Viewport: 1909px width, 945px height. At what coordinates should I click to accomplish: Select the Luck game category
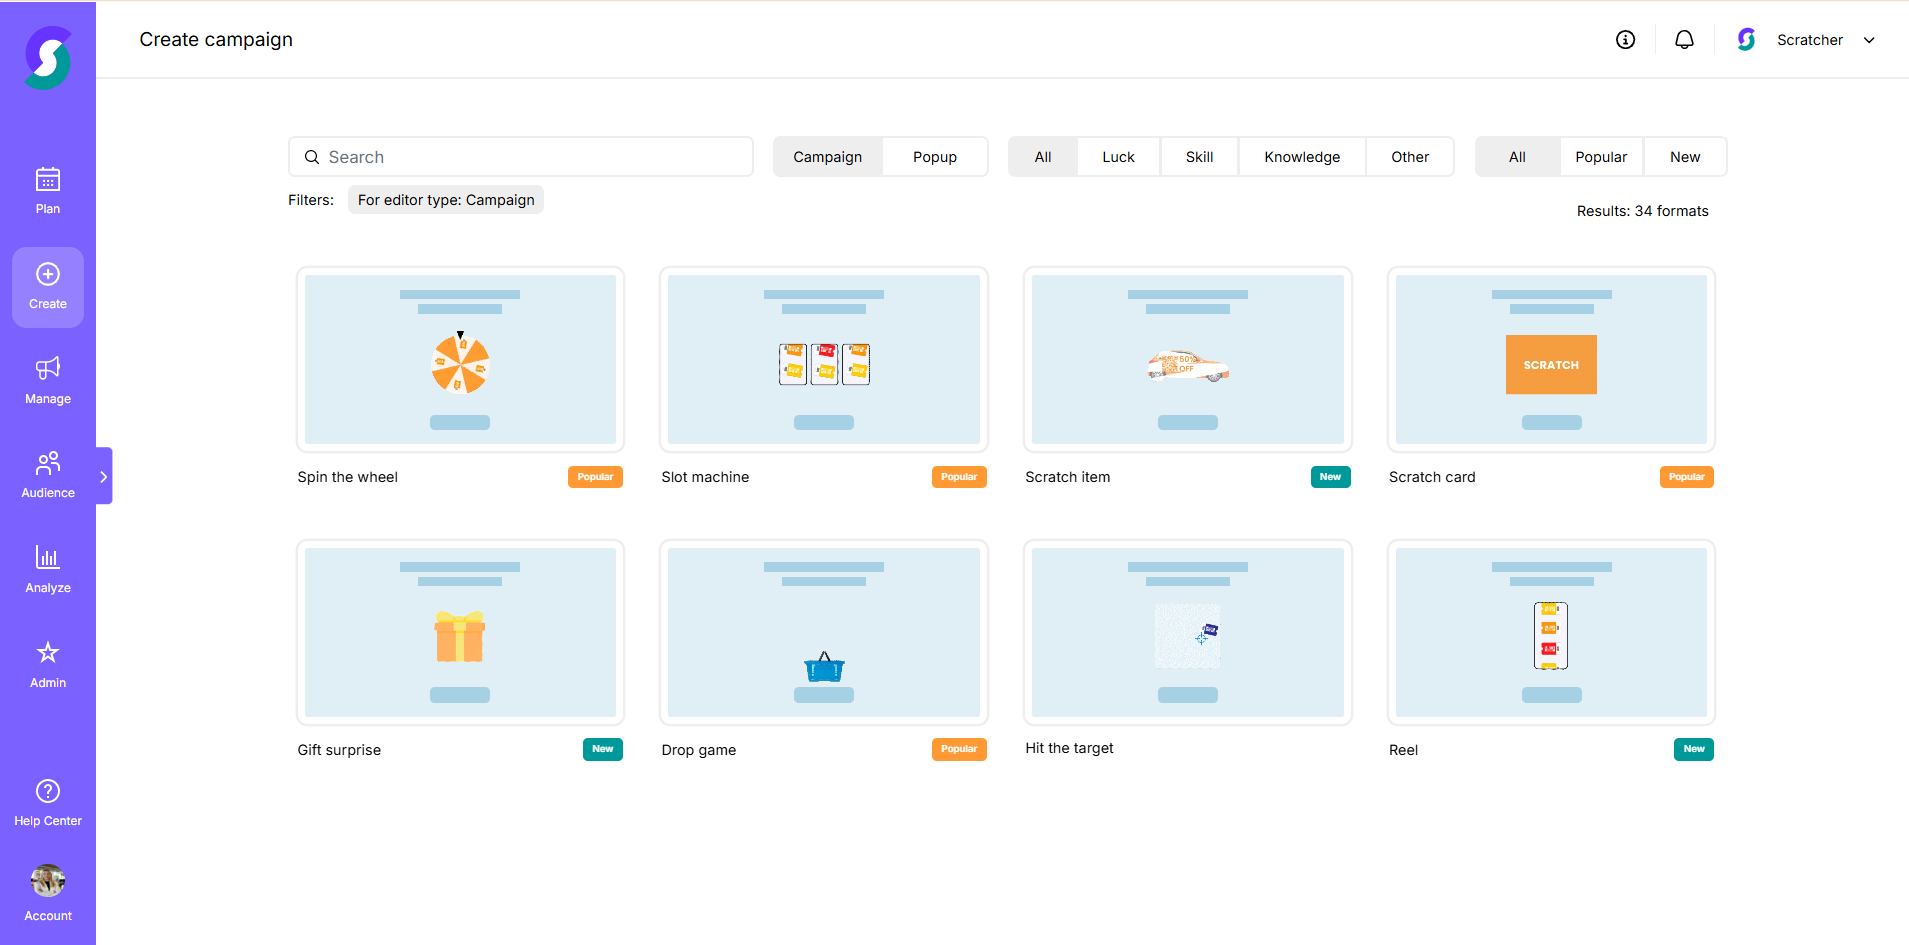pos(1118,156)
